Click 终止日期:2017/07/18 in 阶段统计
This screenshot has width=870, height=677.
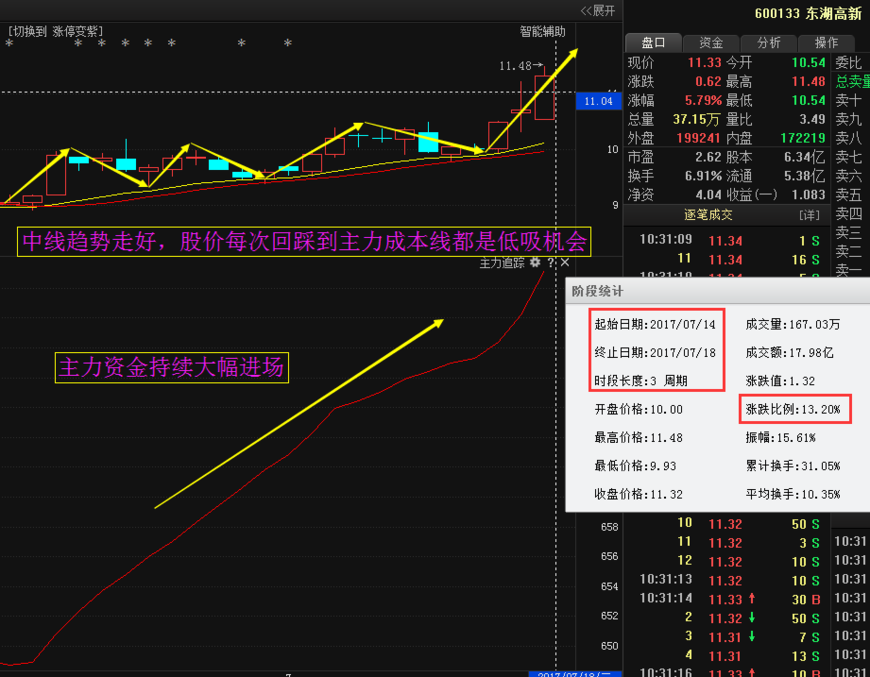[655, 353]
